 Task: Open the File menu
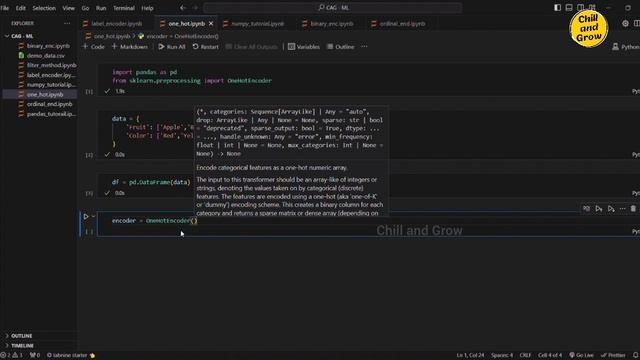point(5,8)
